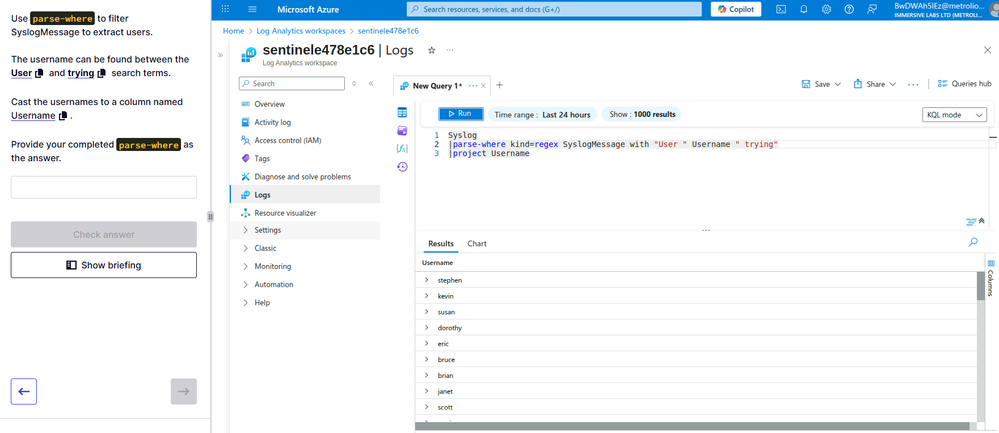Screen dimensions: 999x433
Task: Switch to the Chart tab
Action: [x=477, y=243]
